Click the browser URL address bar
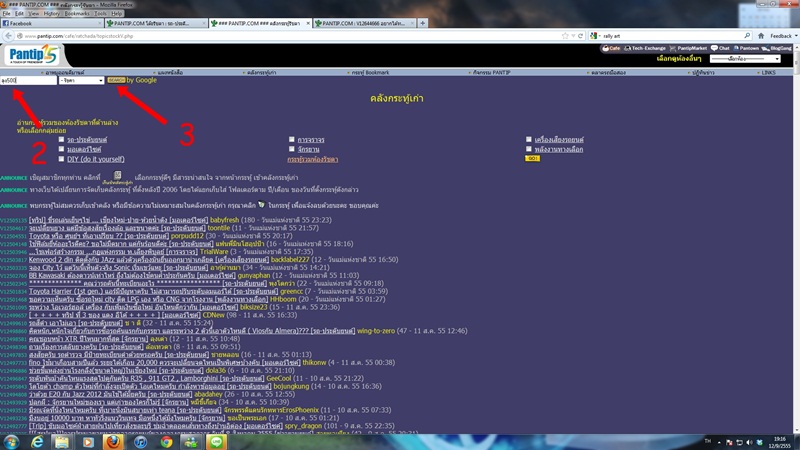 point(288,36)
